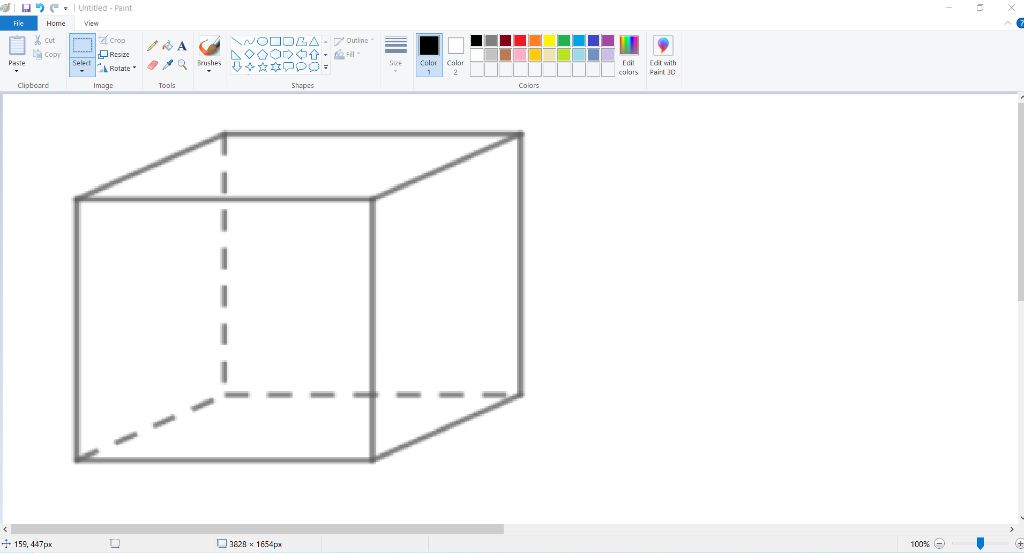The image size is (1024, 553).
Task: Select the Fill with color bucket tool
Action: click(x=167, y=46)
